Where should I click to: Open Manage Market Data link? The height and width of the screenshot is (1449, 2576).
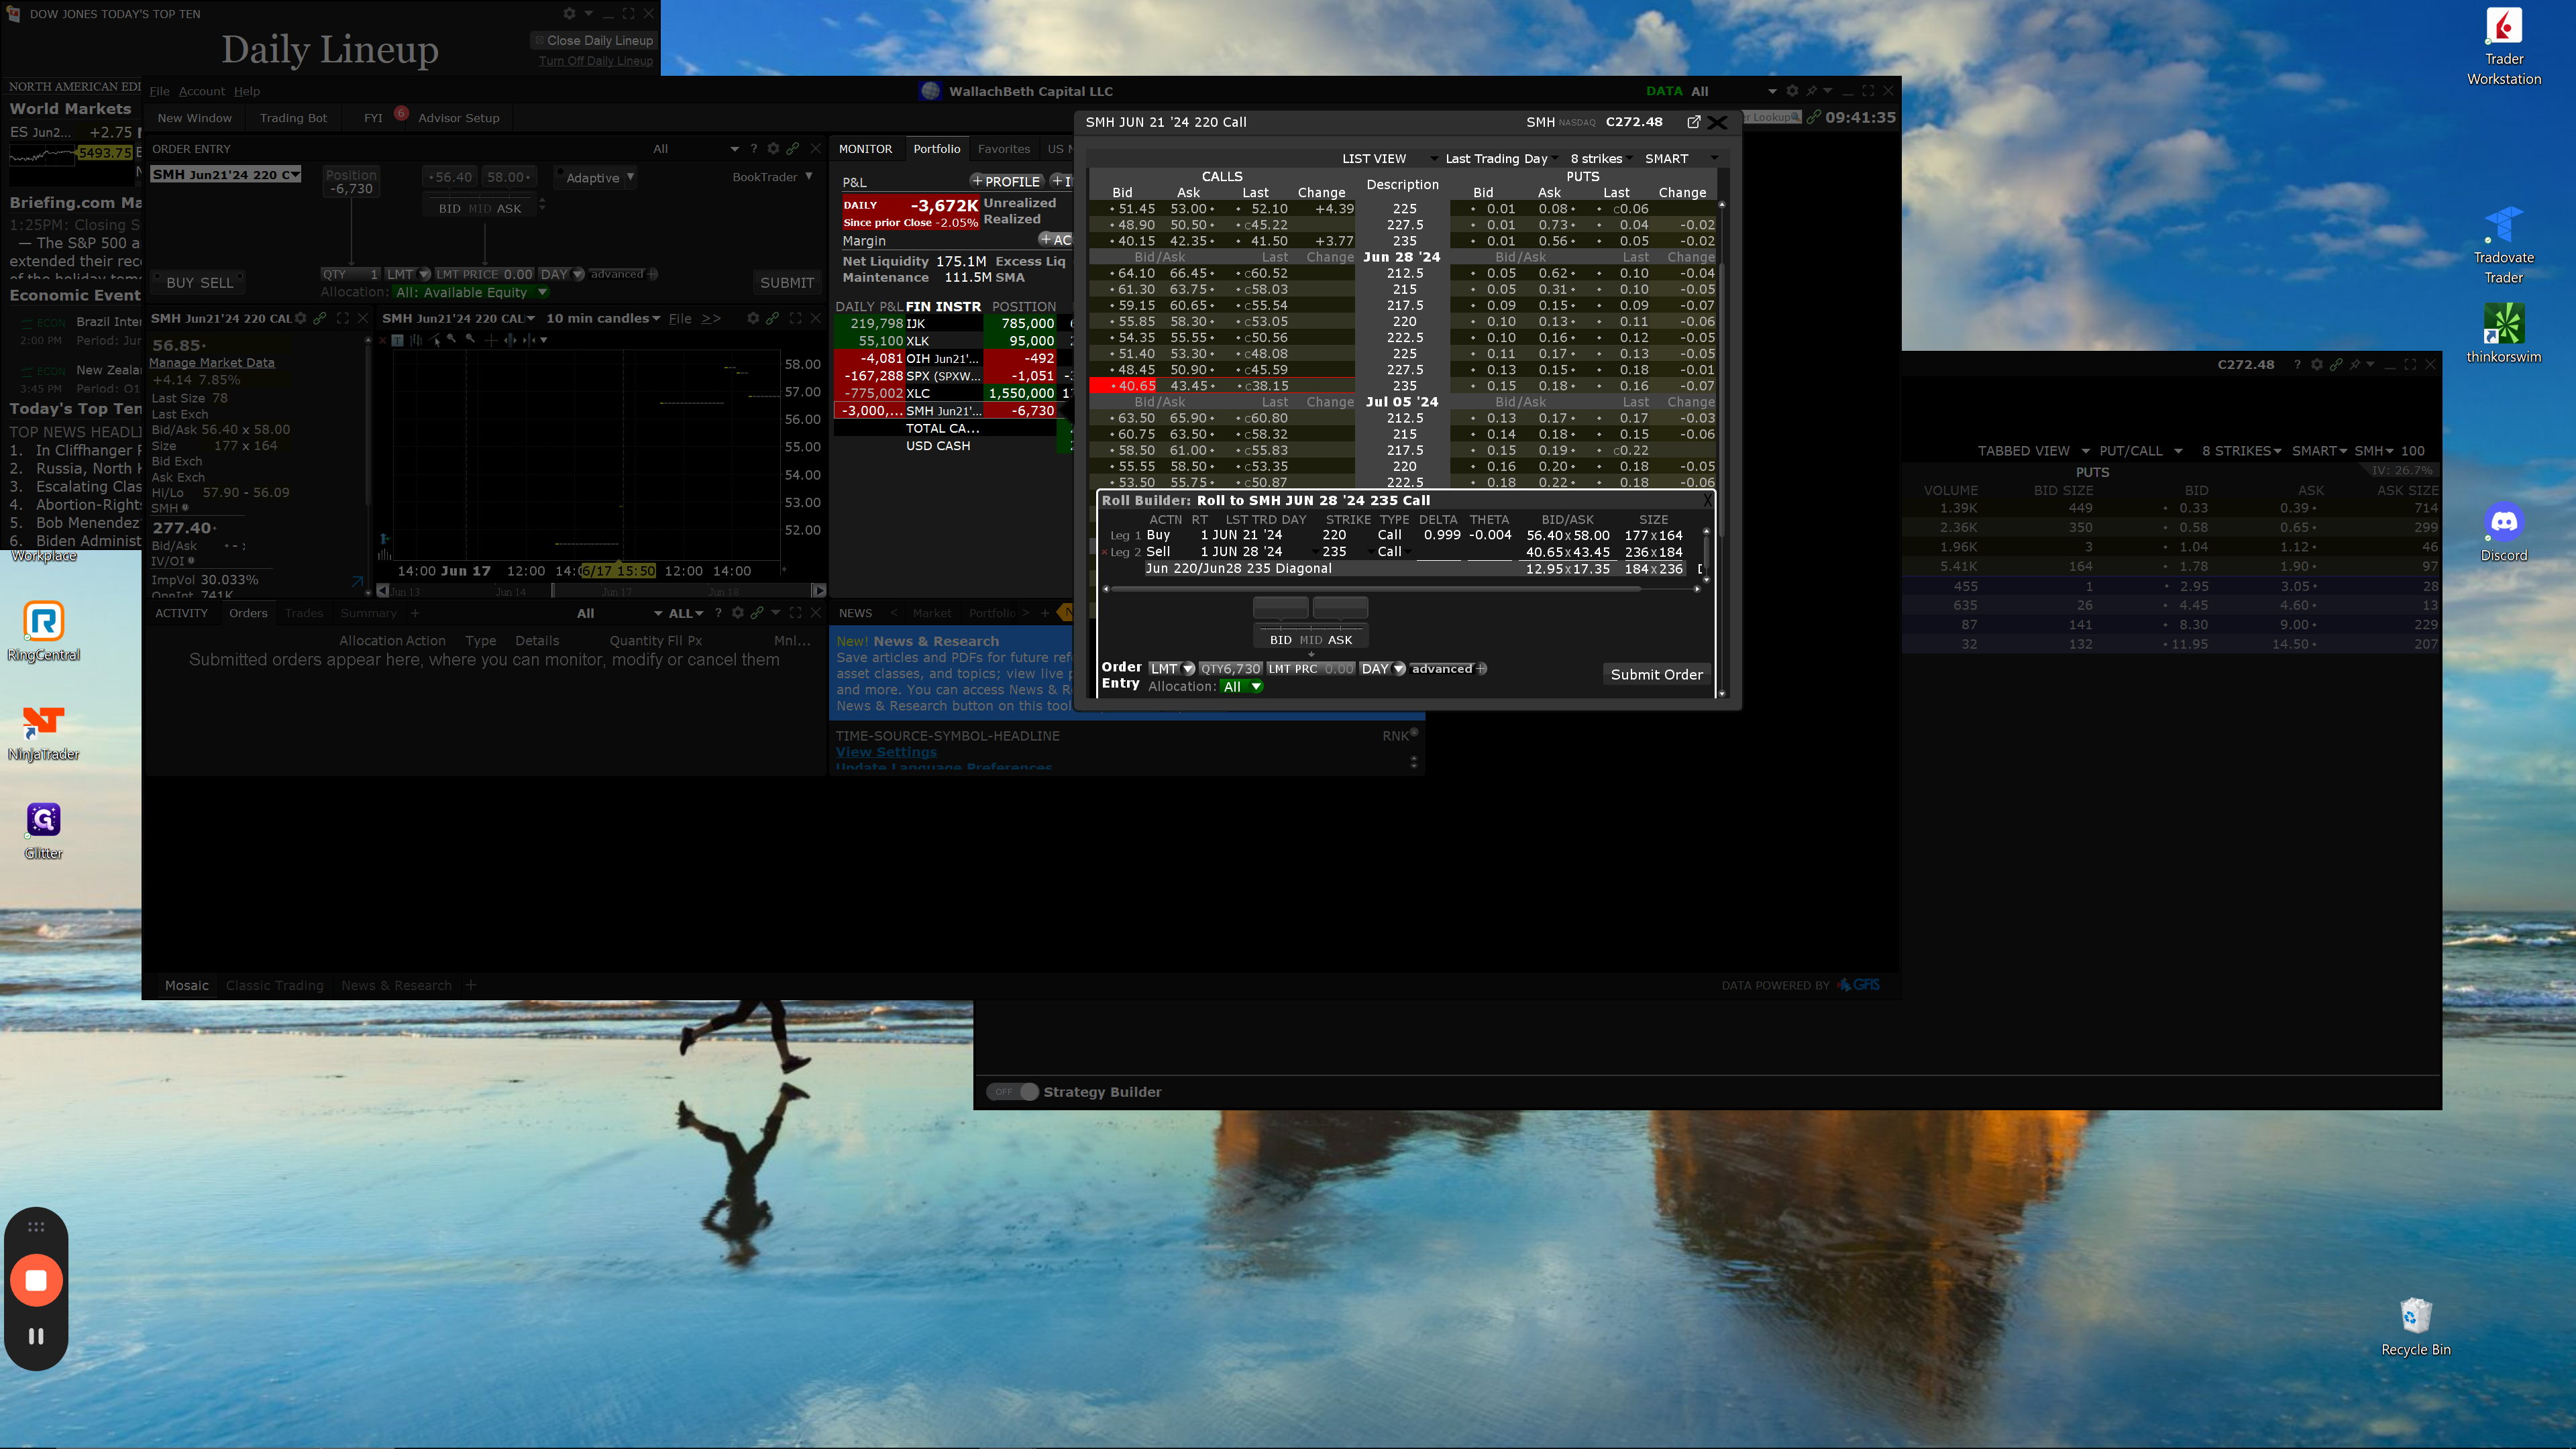[212, 363]
